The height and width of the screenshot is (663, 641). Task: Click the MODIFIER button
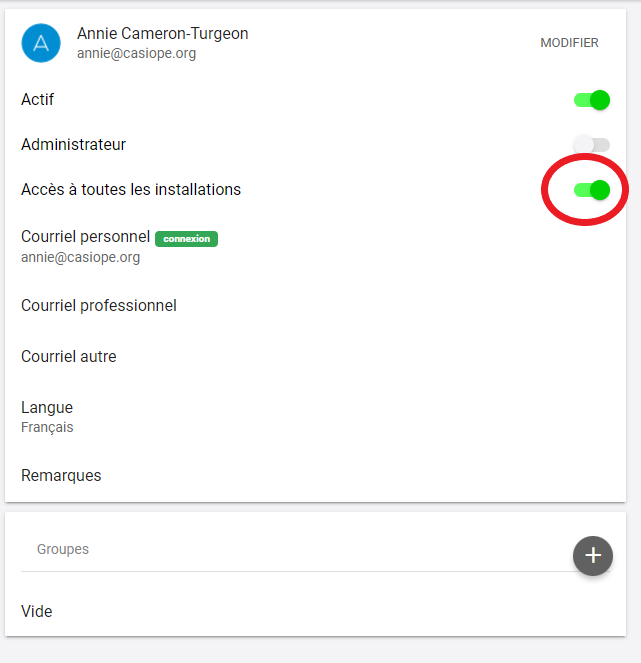[x=569, y=43]
